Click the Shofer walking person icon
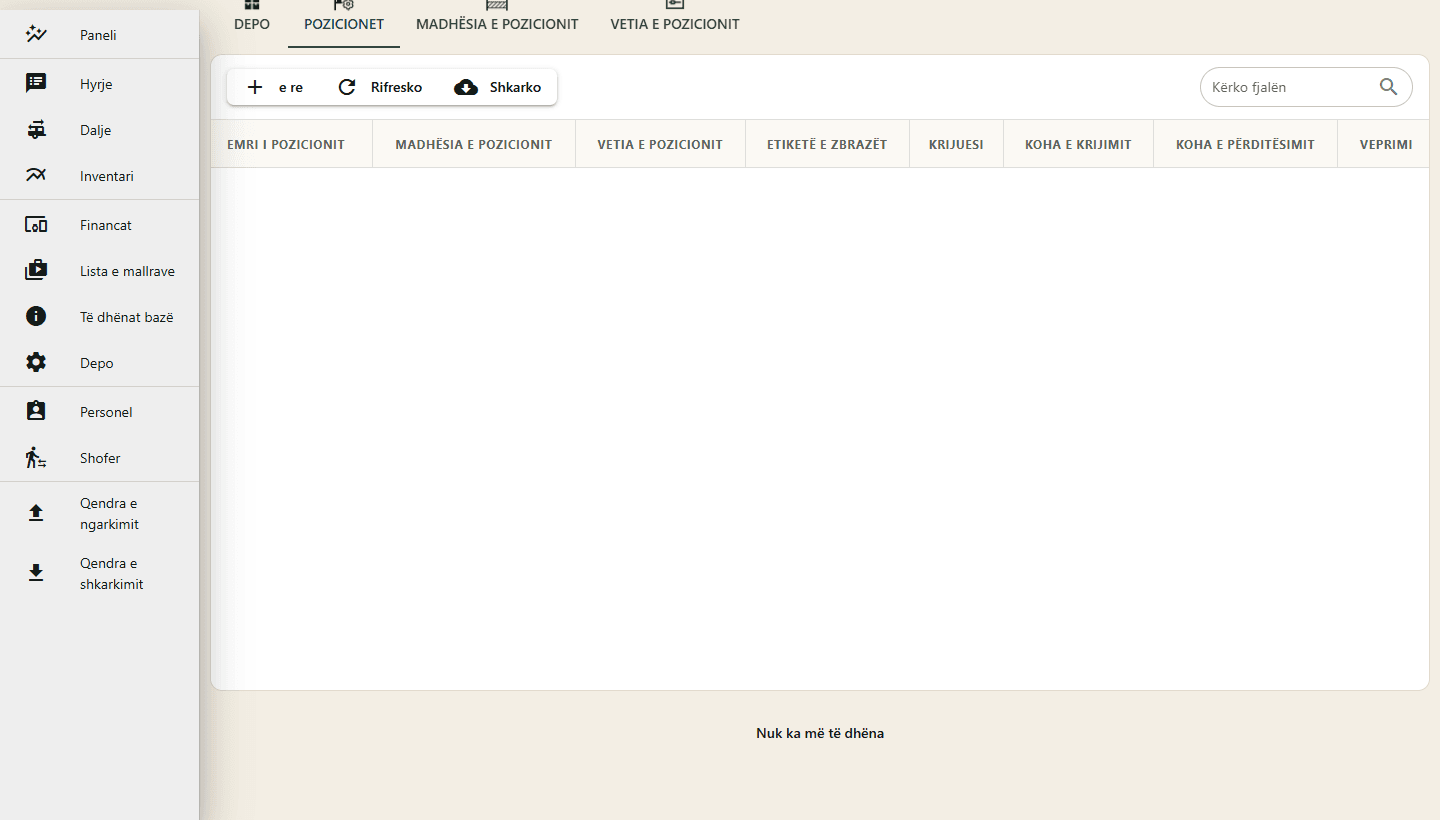 click(36, 458)
